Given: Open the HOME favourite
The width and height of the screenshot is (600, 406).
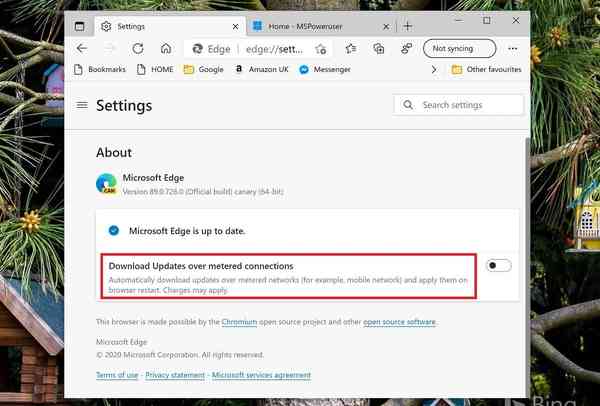Looking at the screenshot, I should [155, 69].
